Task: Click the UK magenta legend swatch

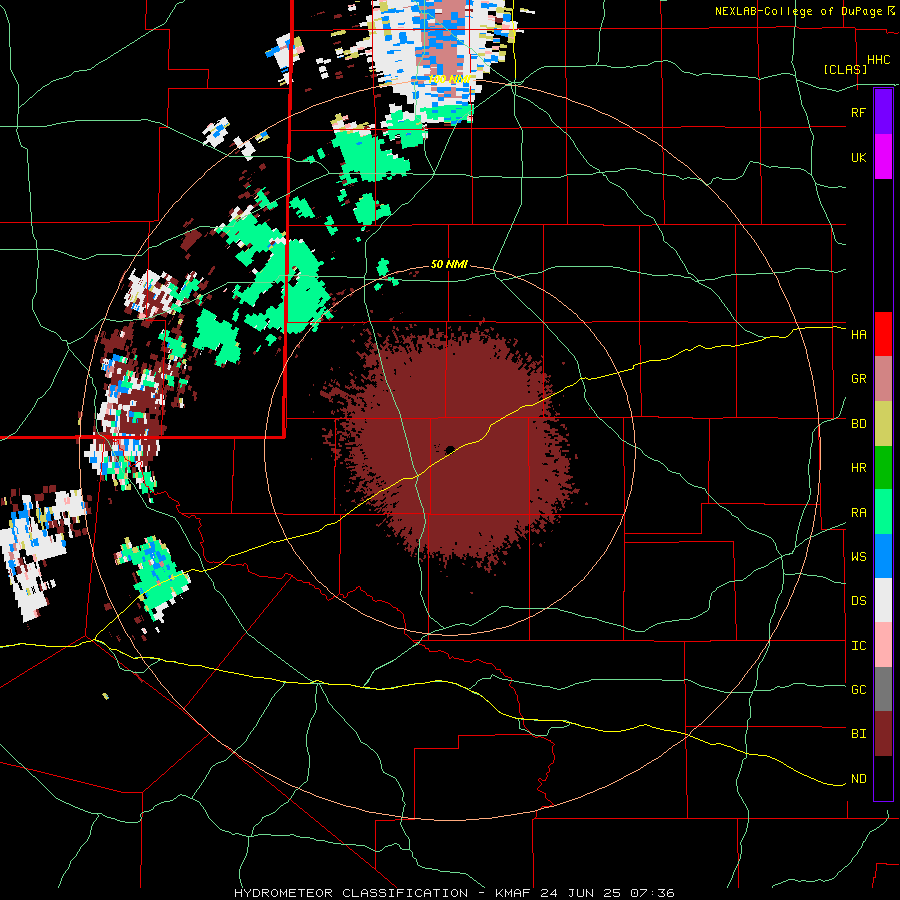Action: (883, 157)
